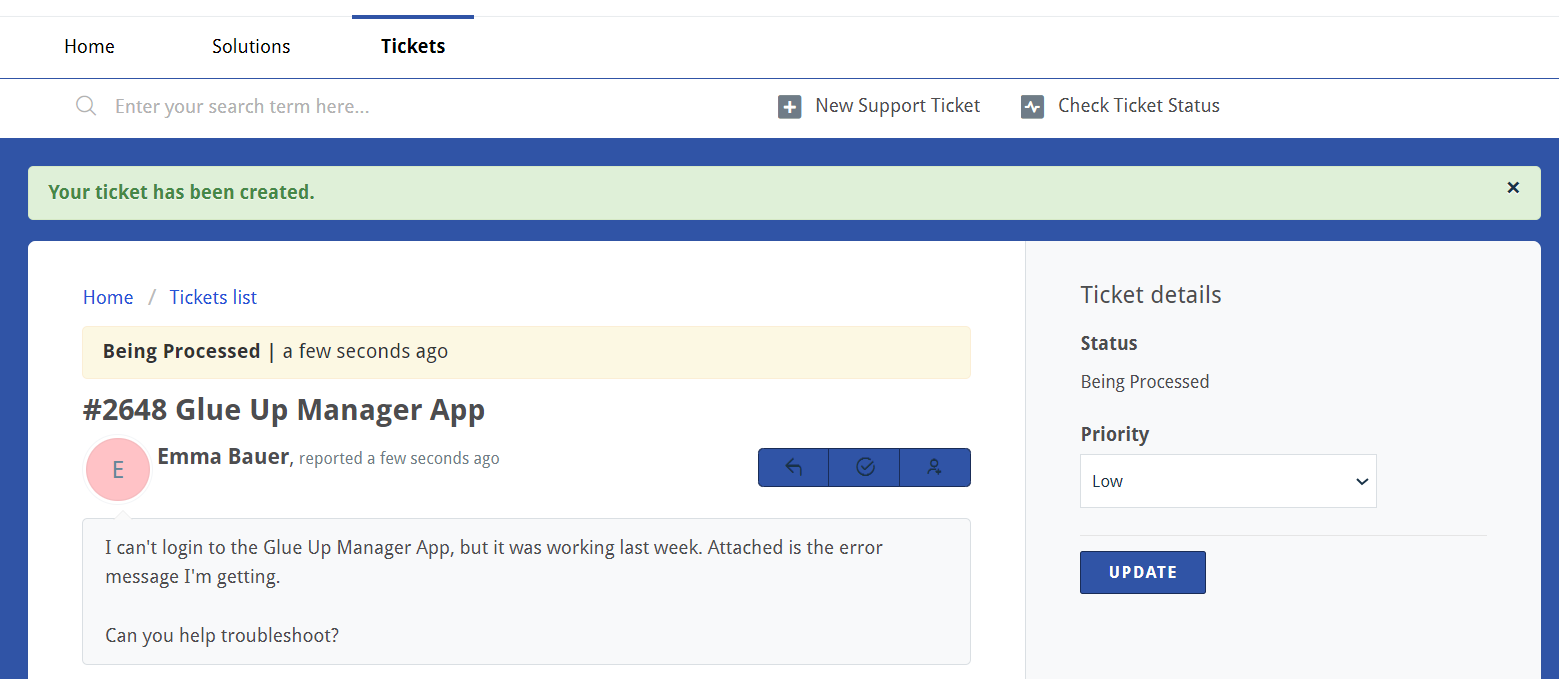Click the UPDATE button
The height and width of the screenshot is (679, 1559).
pyautogui.click(x=1143, y=572)
